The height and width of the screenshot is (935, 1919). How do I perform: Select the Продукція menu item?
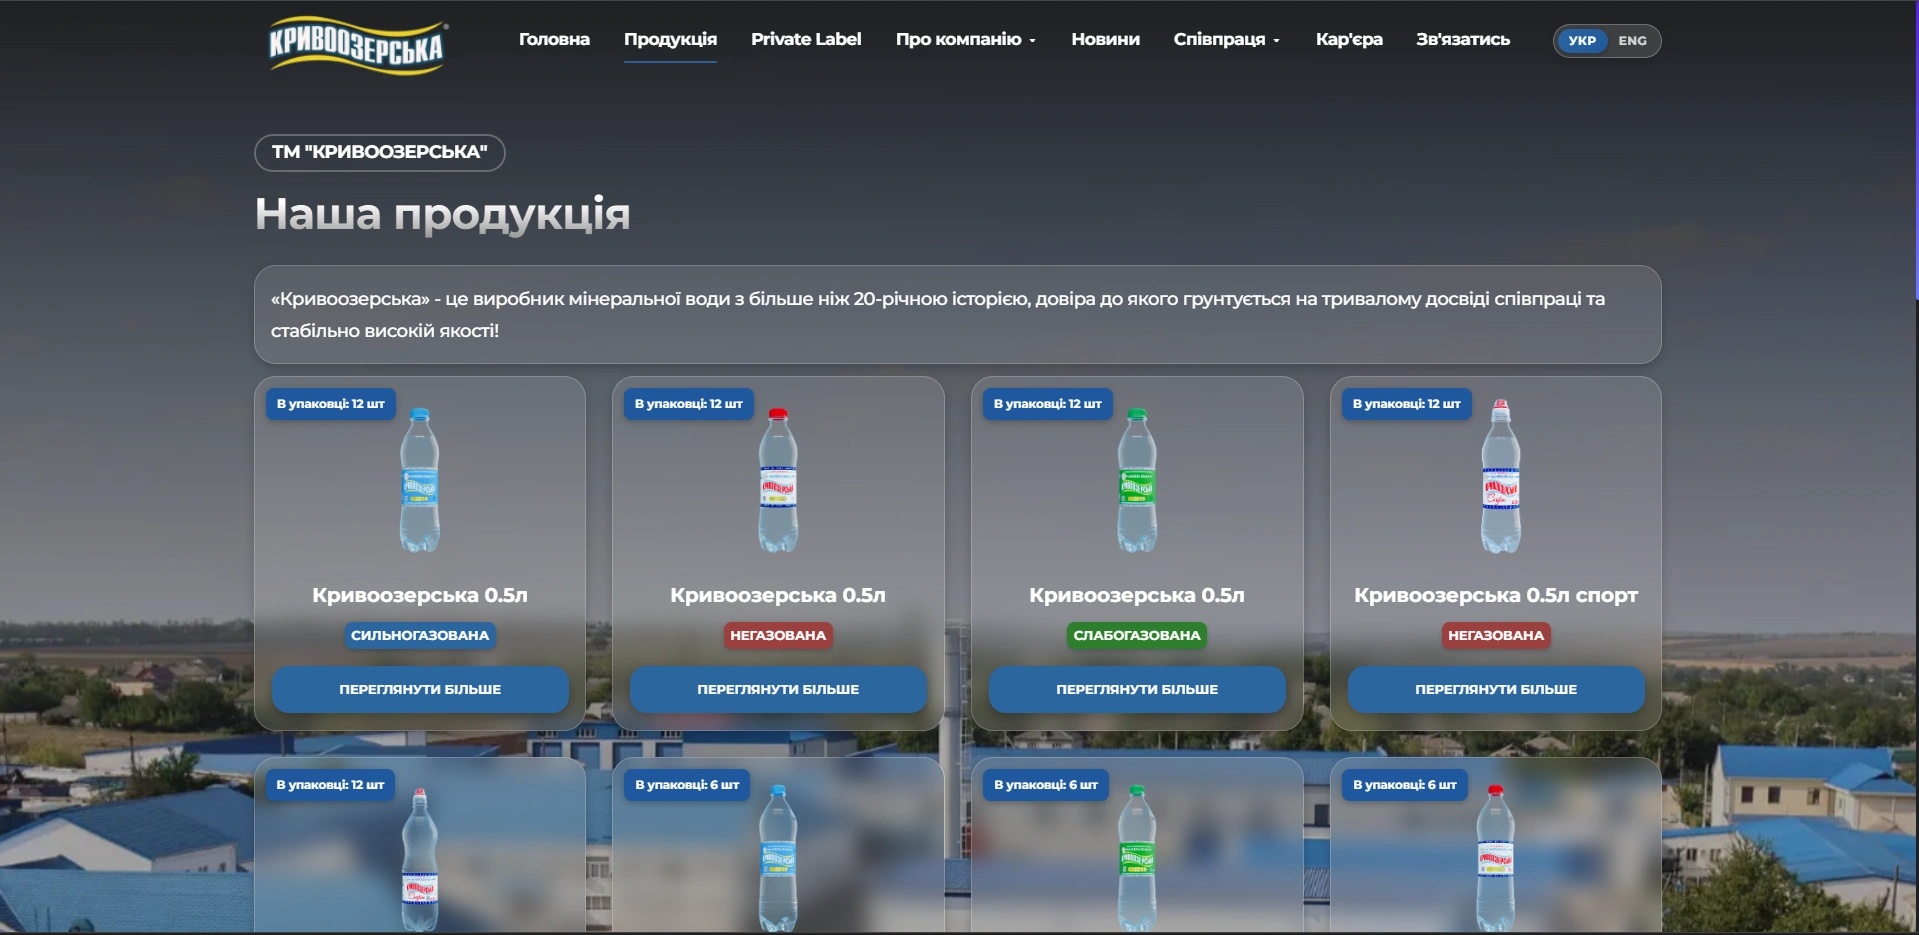coord(670,39)
